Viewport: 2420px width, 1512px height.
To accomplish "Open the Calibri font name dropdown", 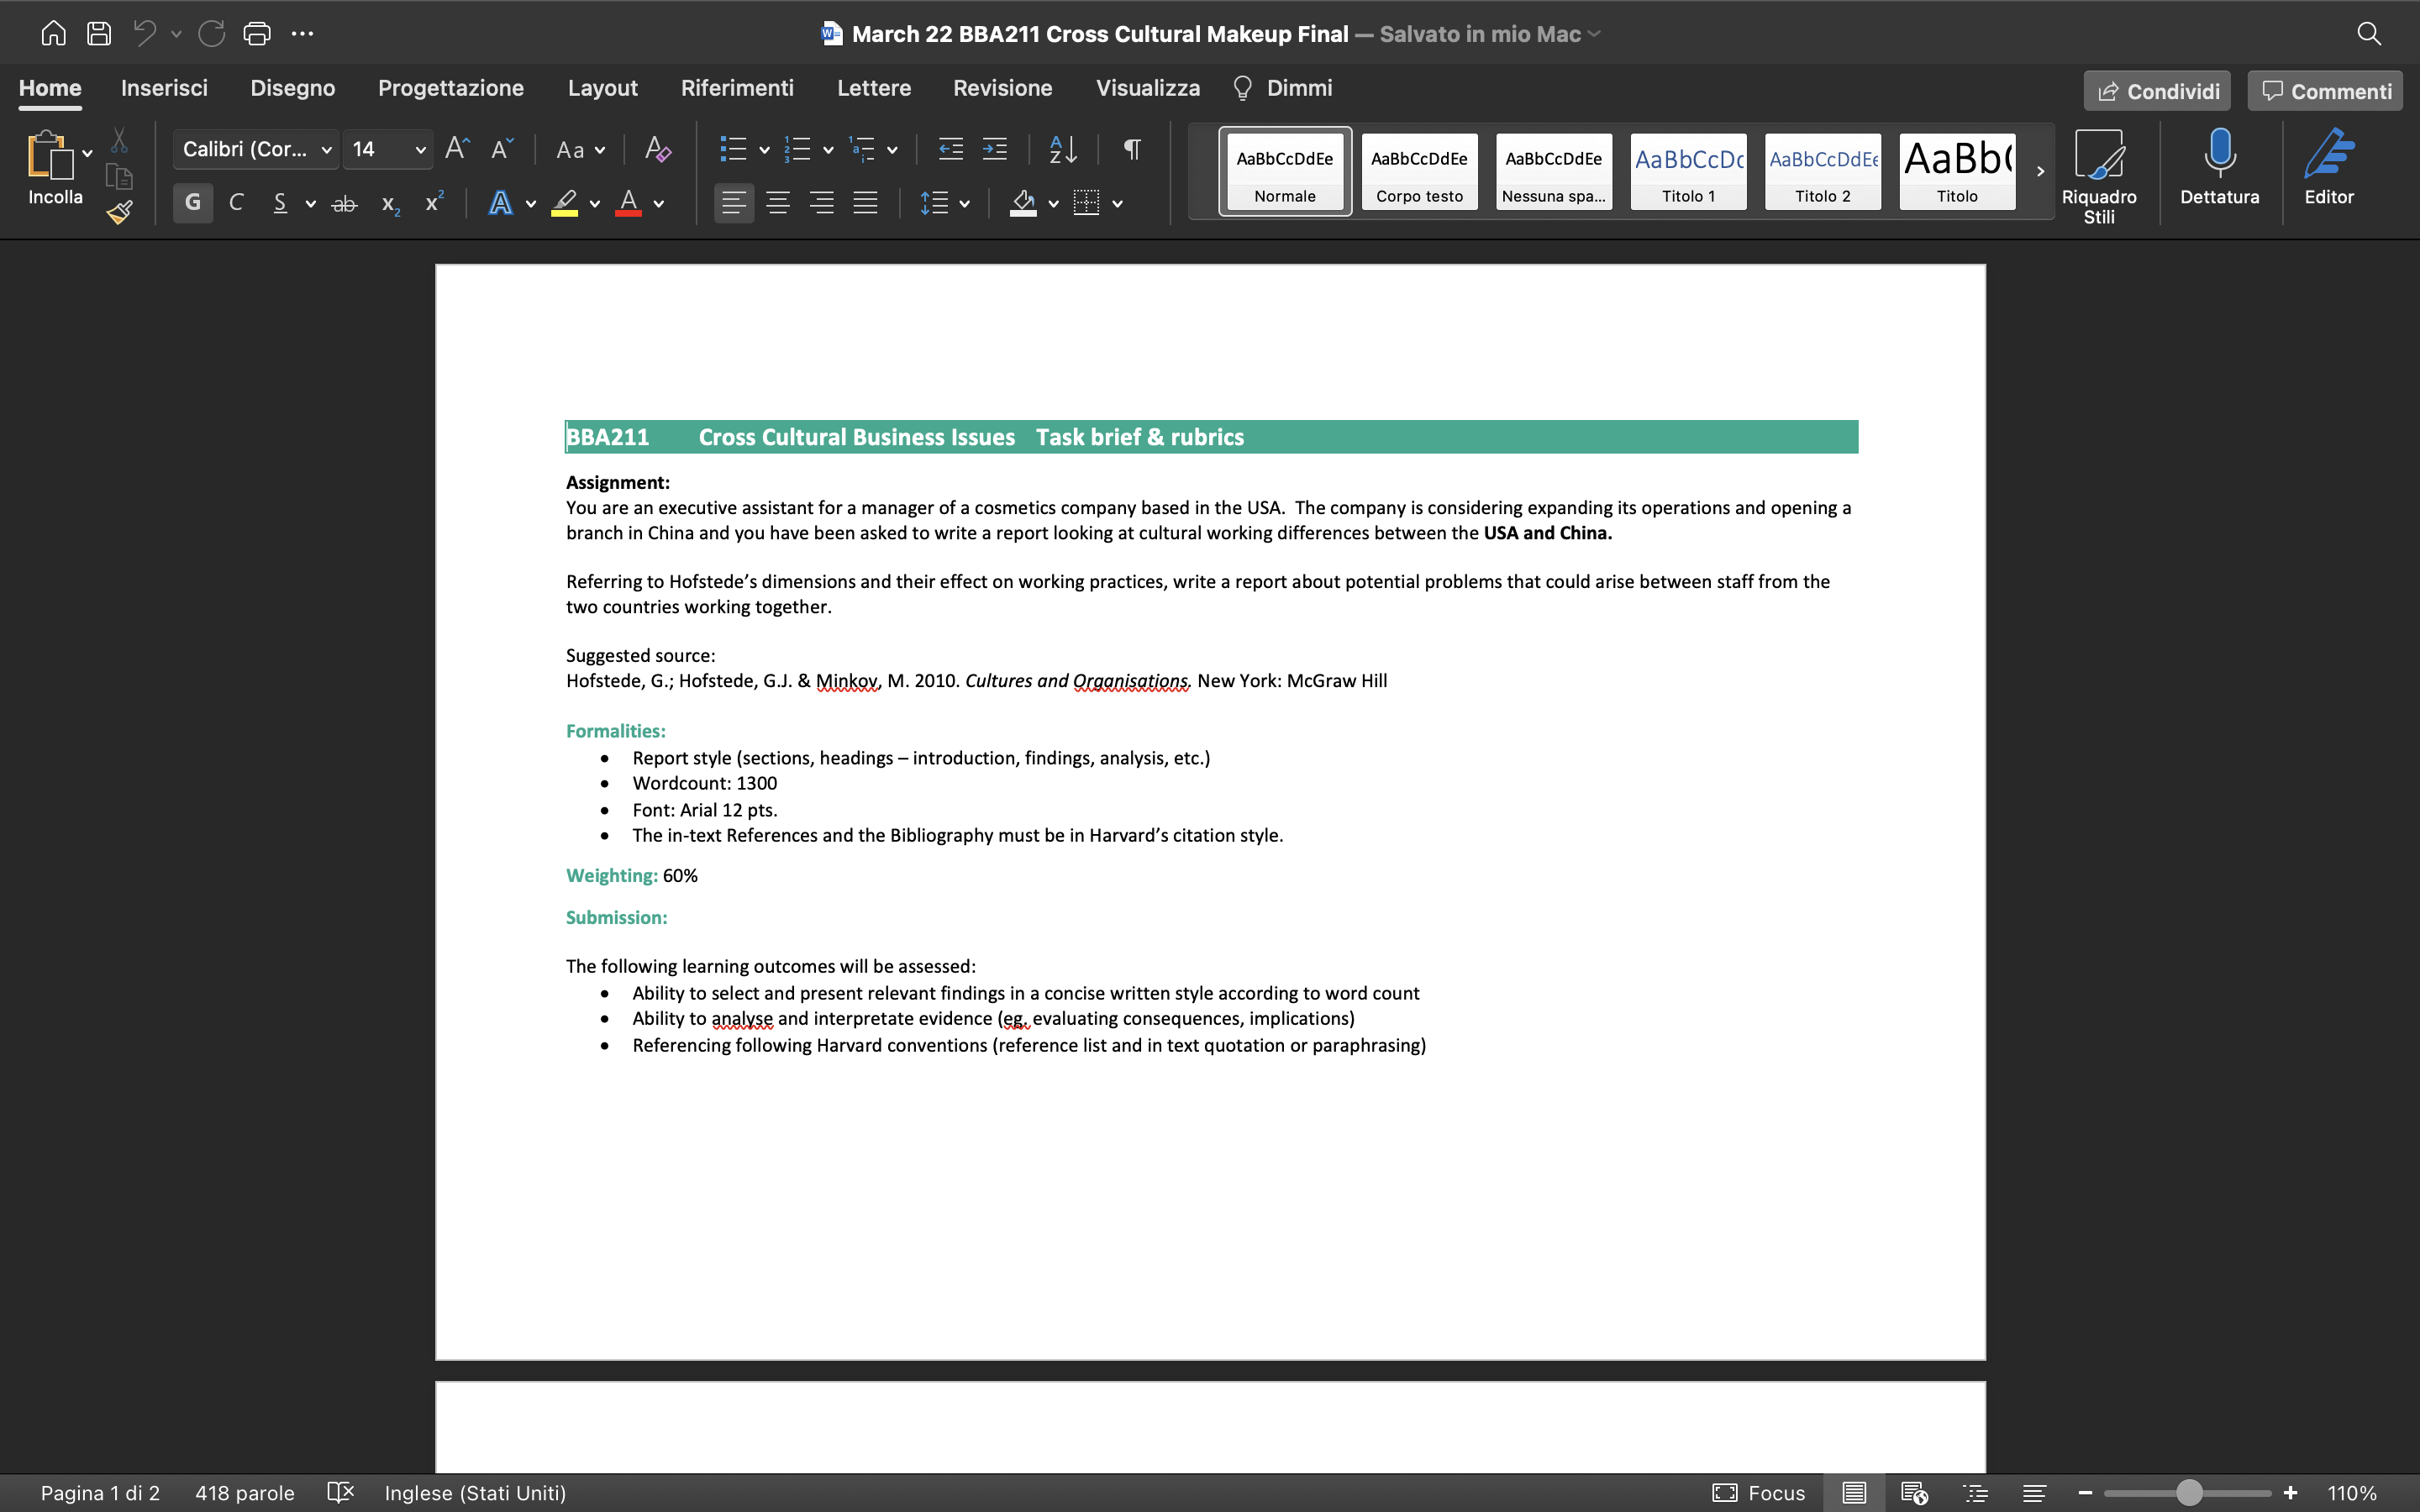I will pyautogui.click(x=256, y=149).
